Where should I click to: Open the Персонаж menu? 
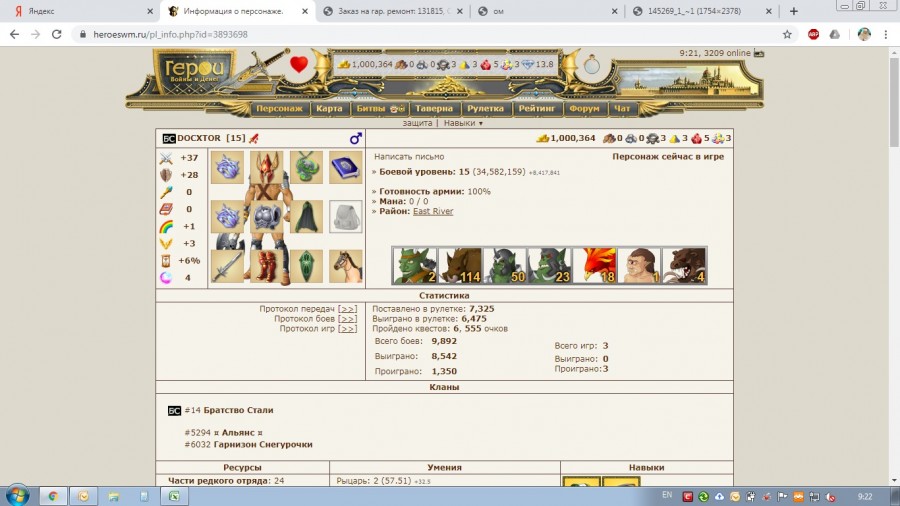pyautogui.click(x=279, y=108)
